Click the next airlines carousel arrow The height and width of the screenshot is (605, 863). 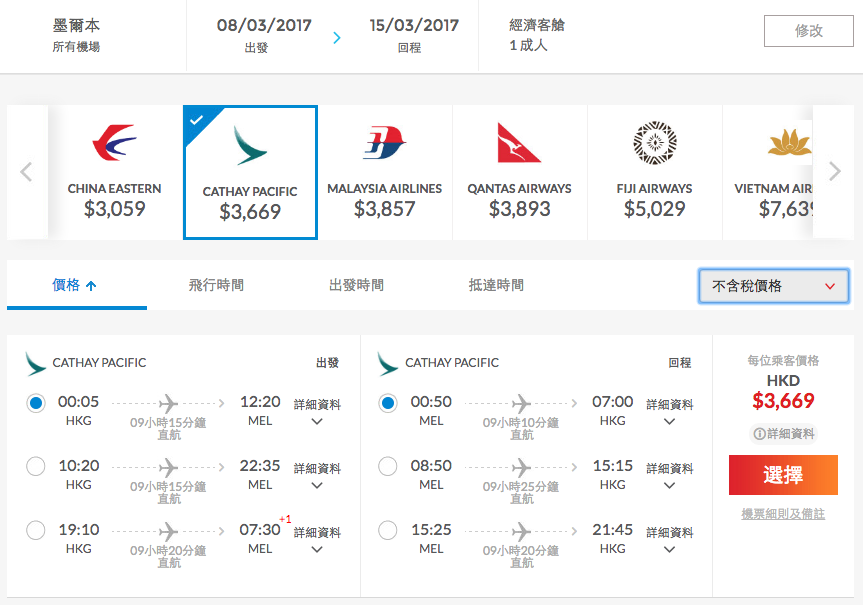[834, 172]
